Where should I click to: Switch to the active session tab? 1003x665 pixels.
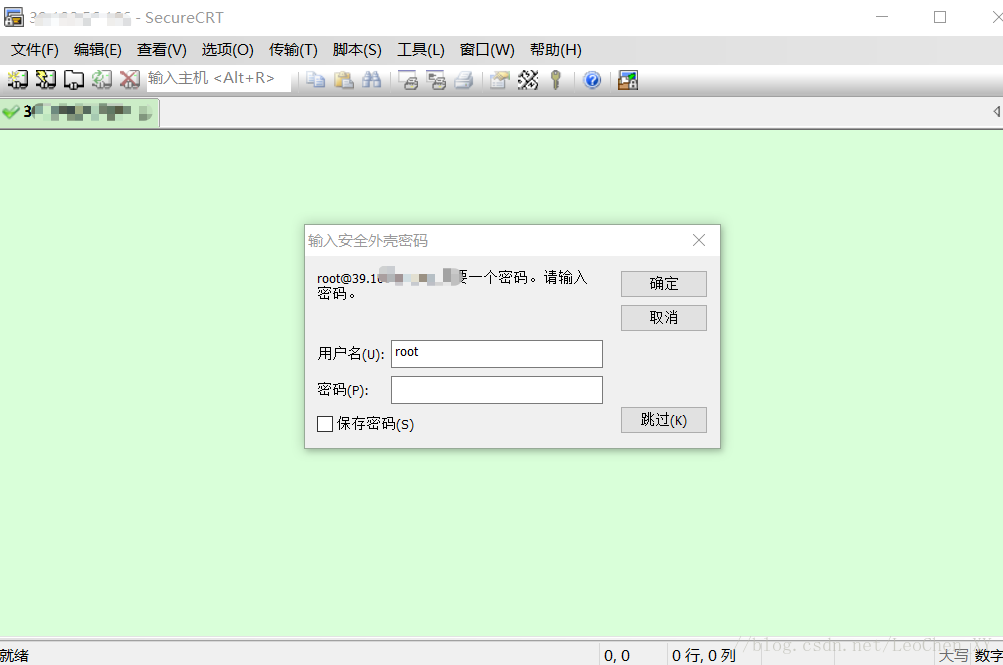click(x=80, y=113)
